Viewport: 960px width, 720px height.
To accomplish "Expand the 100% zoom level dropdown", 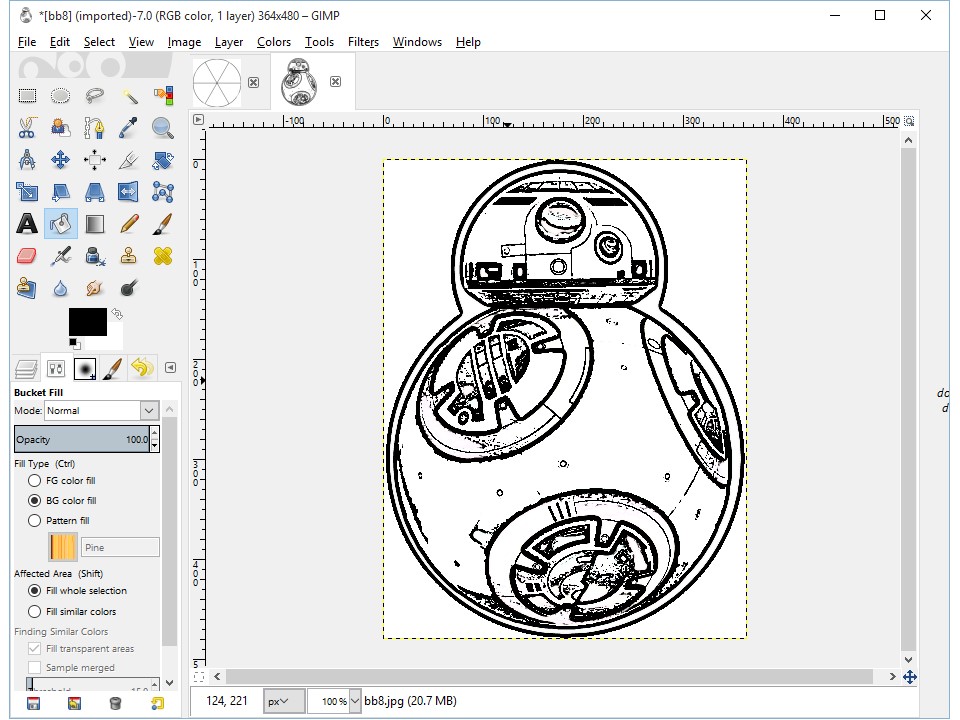I will [353, 702].
